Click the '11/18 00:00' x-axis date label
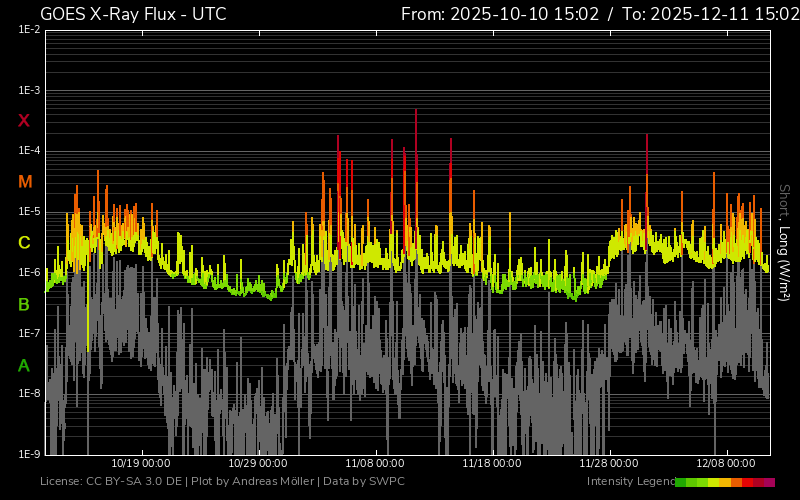This screenshot has height=500, width=800. (x=492, y=464)
